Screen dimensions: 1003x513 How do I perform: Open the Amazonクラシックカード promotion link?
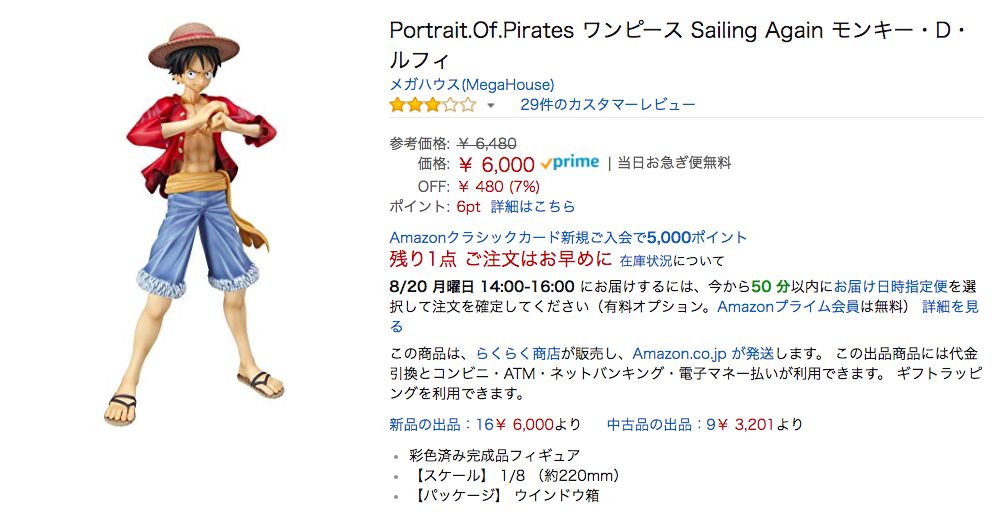click(568, 237)
